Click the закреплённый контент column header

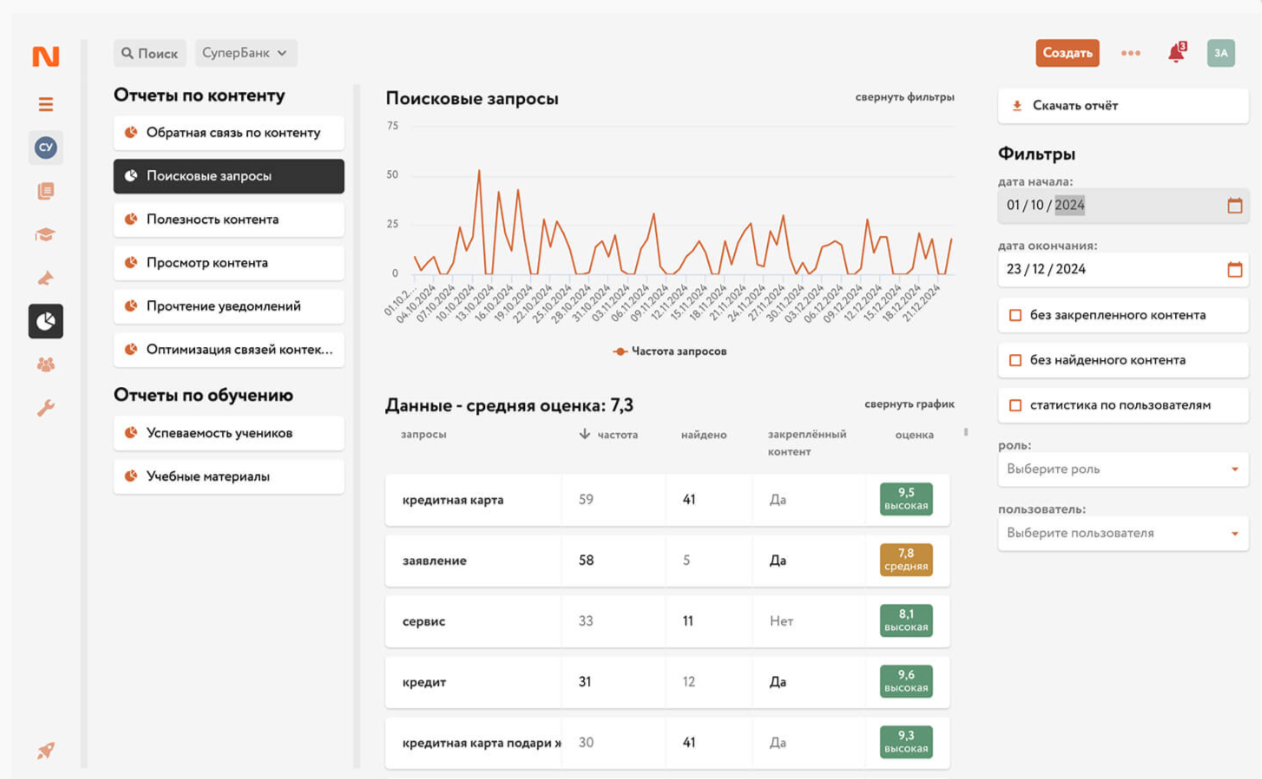point(807,443)
